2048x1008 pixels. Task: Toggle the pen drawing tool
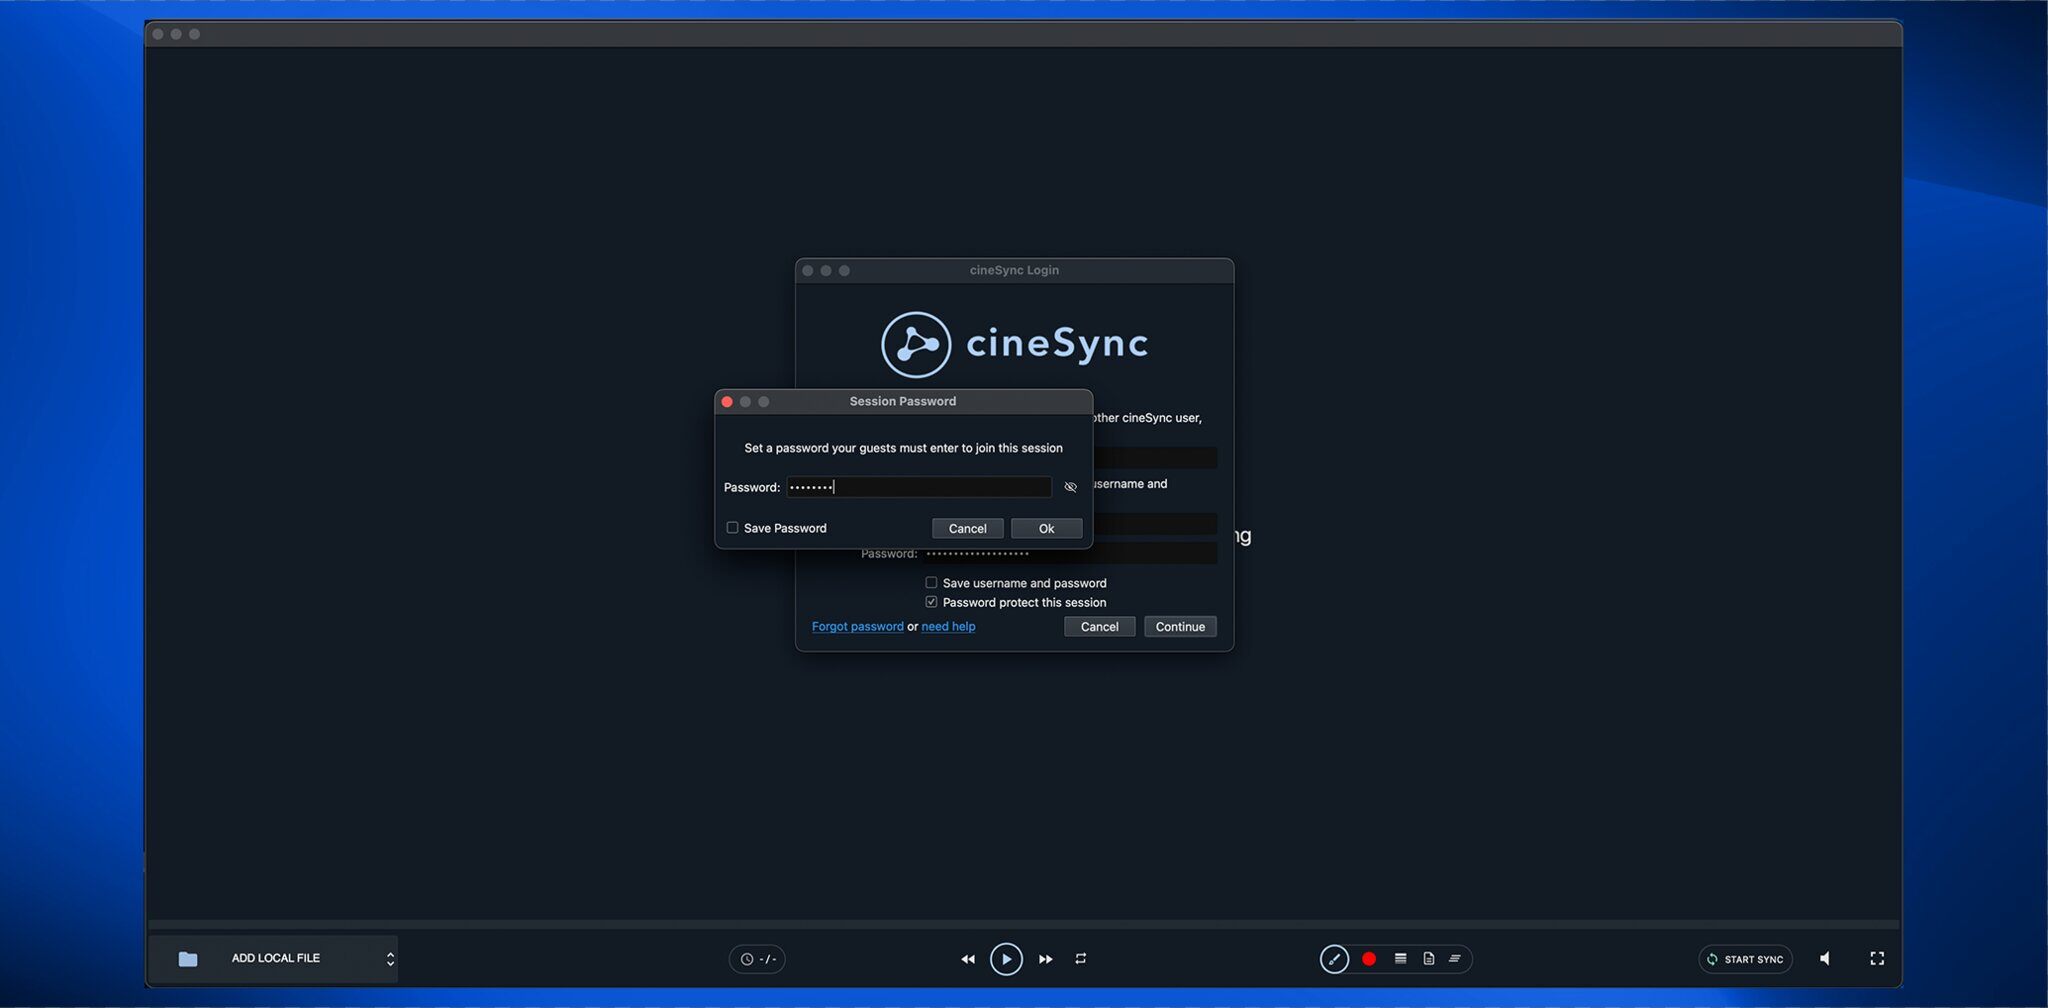[x=1334, y=959]
